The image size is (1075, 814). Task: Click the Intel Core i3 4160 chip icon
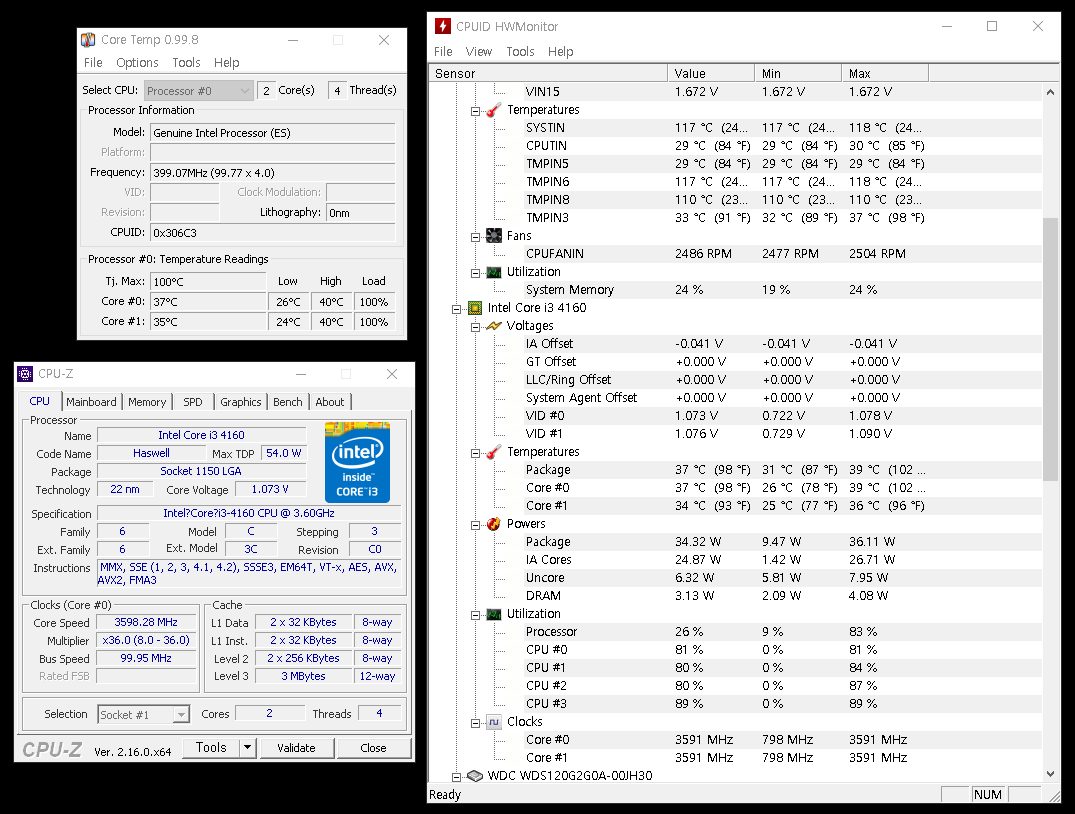coord(476,308)
